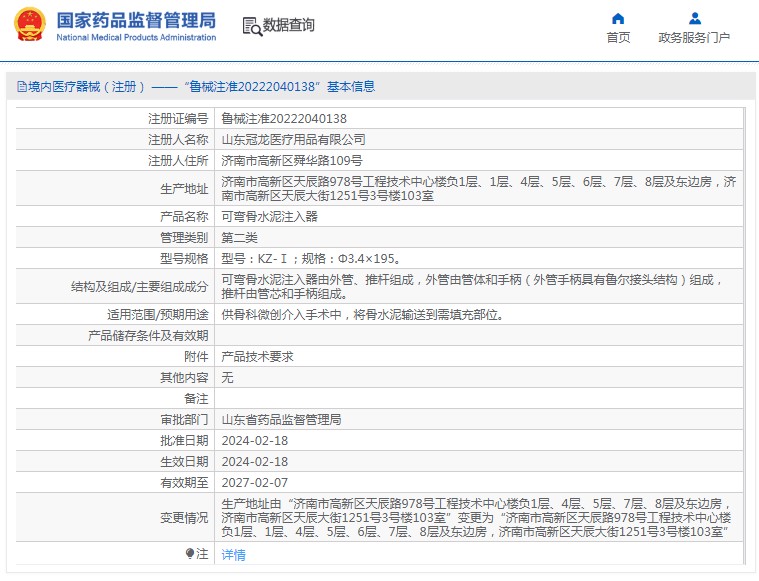Click the 变更情况 row label
Screen dimensions: 759x581
pyautogui.click(x=184, y=518)
